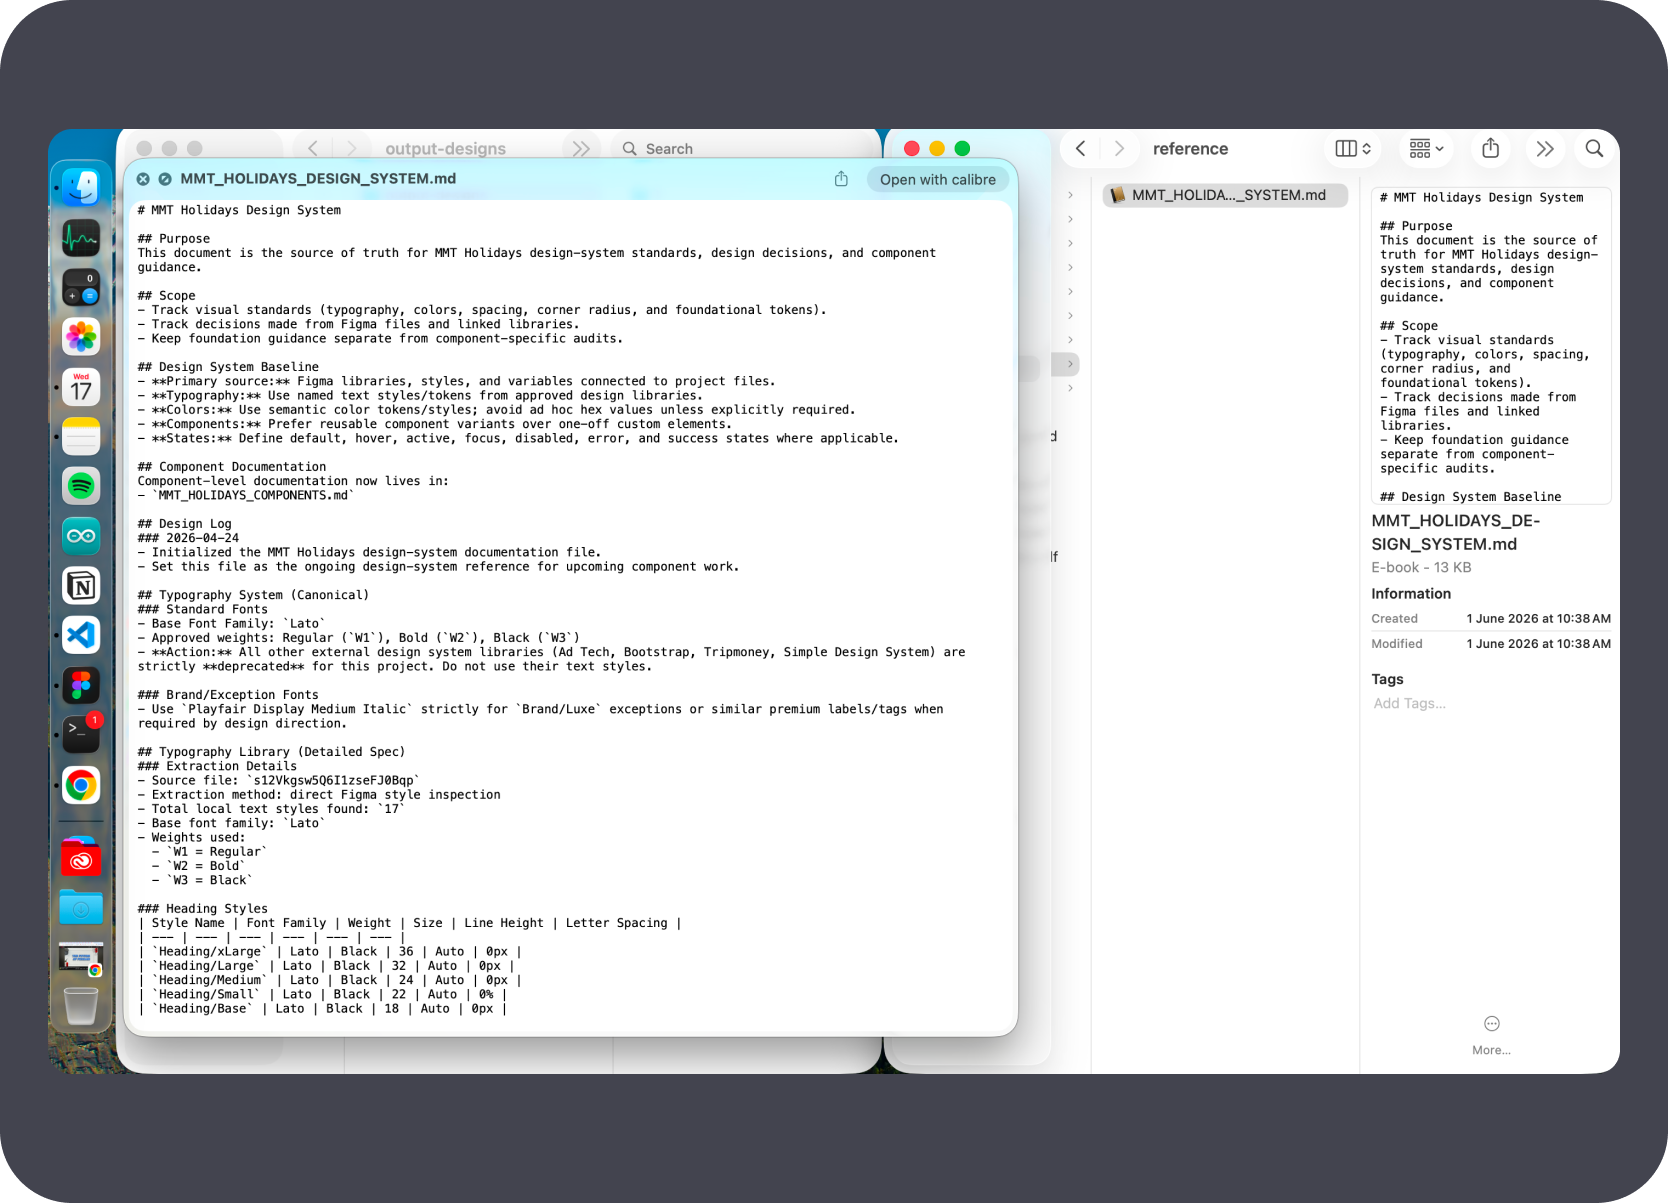Screen dimensions: 1668x1203
Task: Open Figma from the dock
Action: tap(81, 685)
